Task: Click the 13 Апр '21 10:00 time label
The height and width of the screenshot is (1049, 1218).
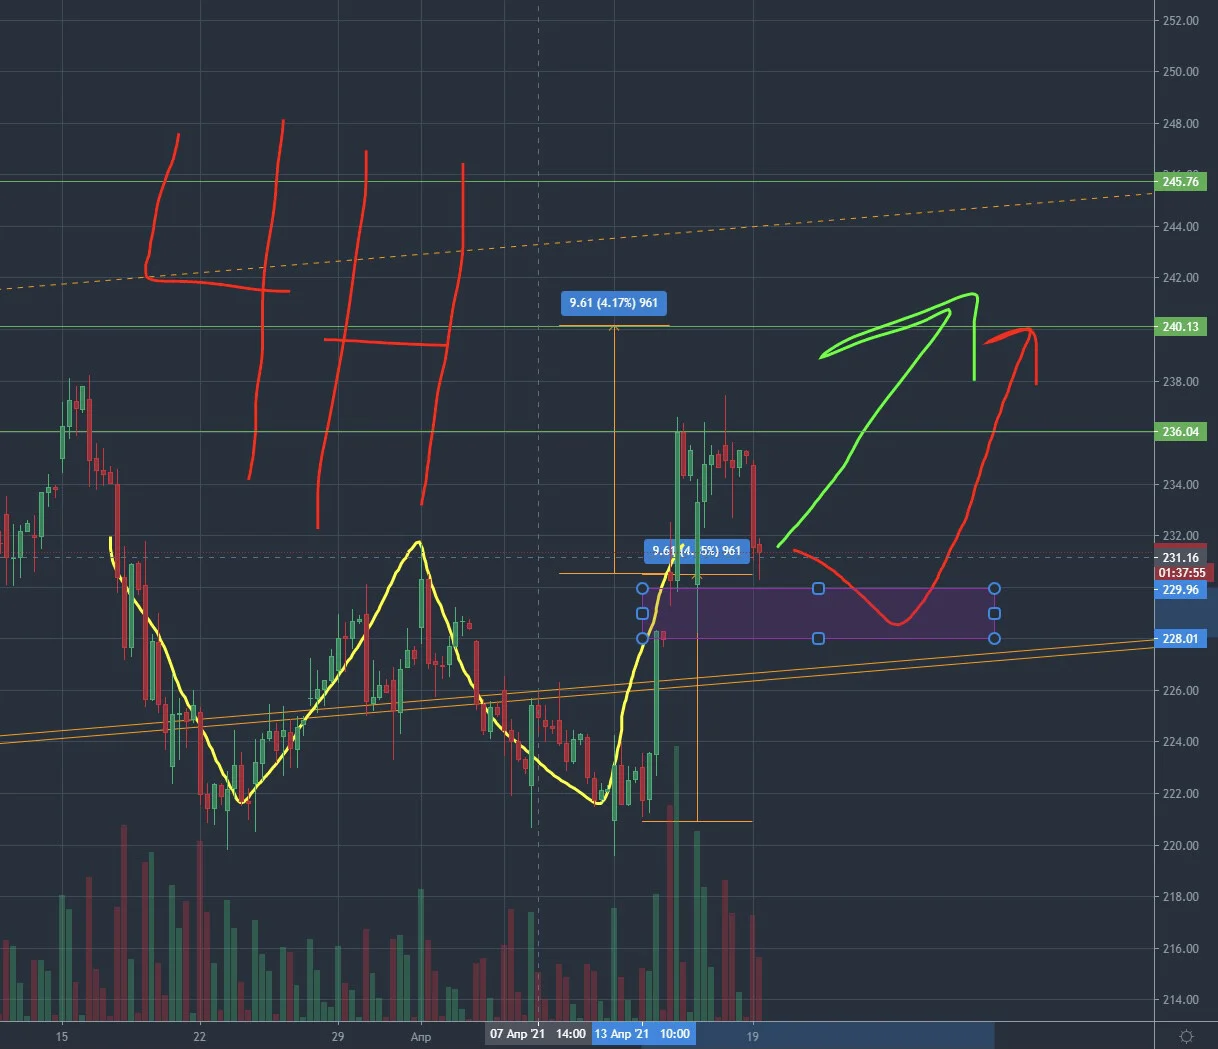Action: coord(642,1034)
